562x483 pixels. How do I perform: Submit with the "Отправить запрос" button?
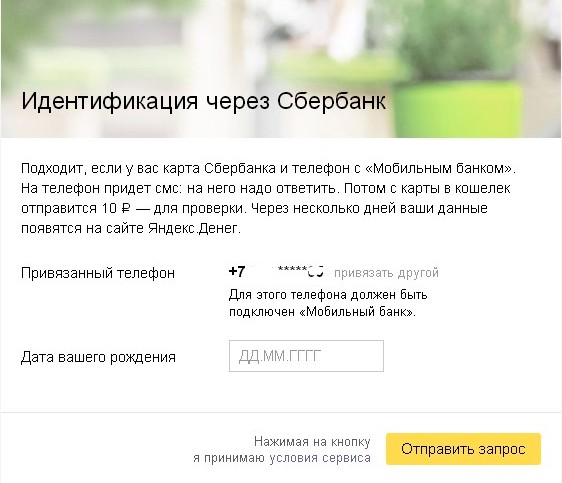pos(463,449)
